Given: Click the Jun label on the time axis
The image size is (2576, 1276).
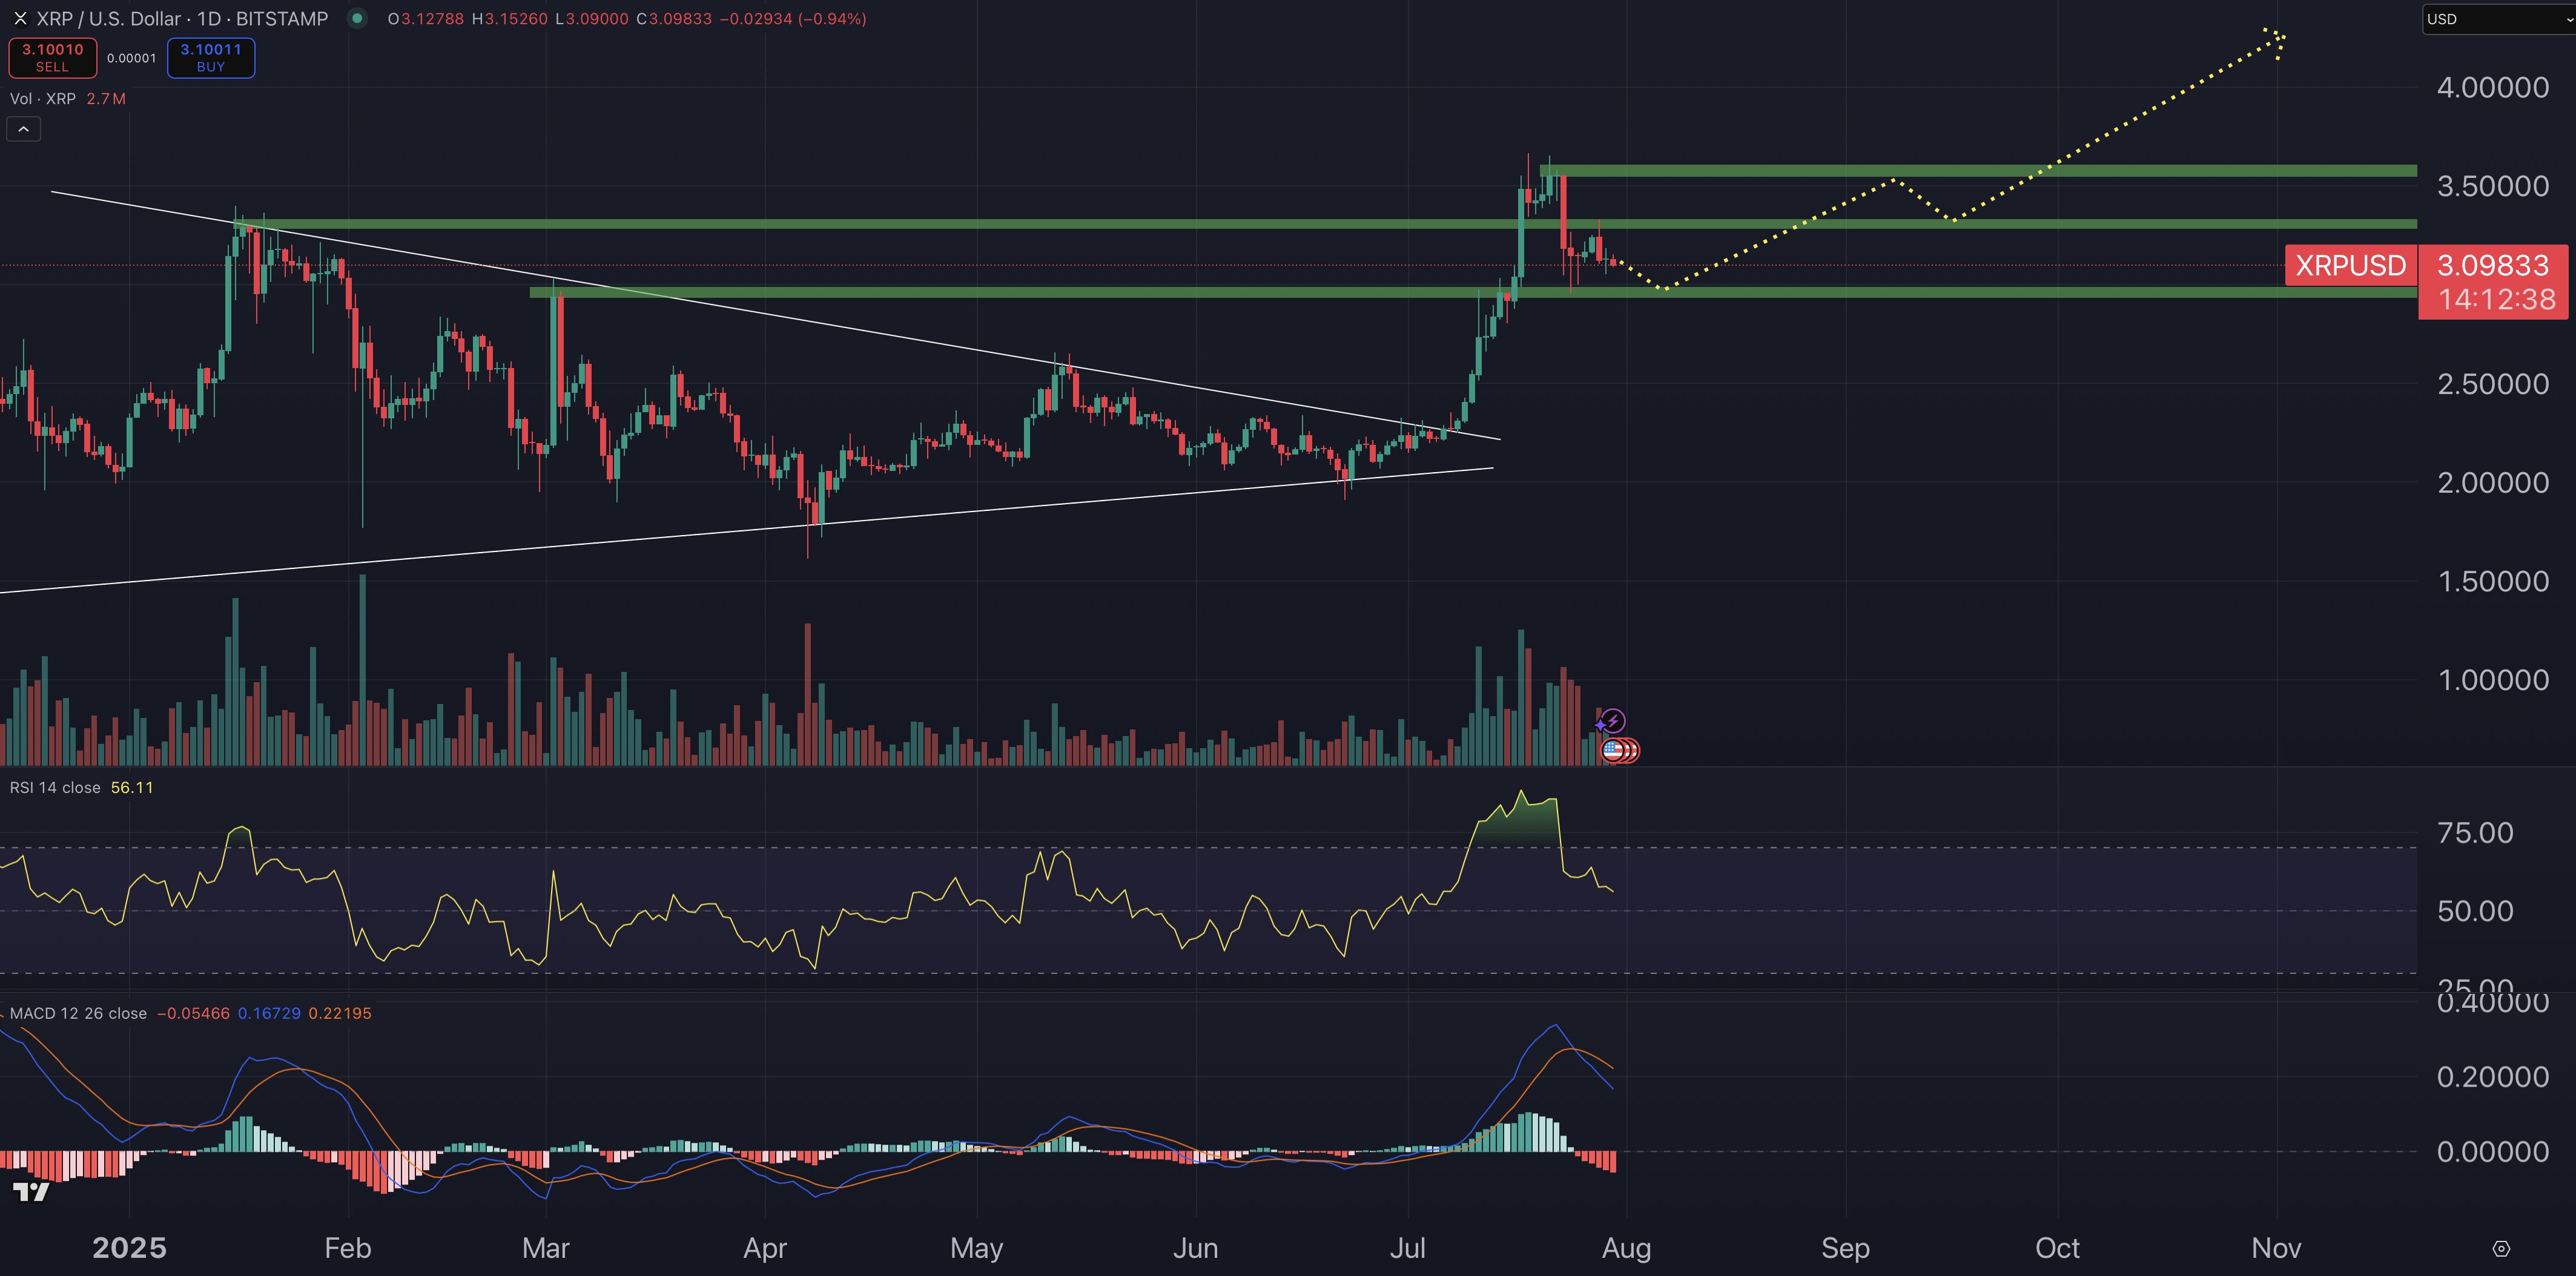Looking at the screenshot, I should pyautogui.click(x=1196, y=1248).
